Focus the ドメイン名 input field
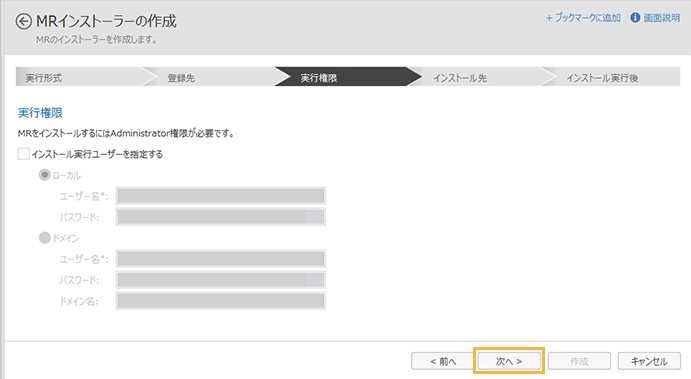 pyautogui.click(x=221, y=301)
